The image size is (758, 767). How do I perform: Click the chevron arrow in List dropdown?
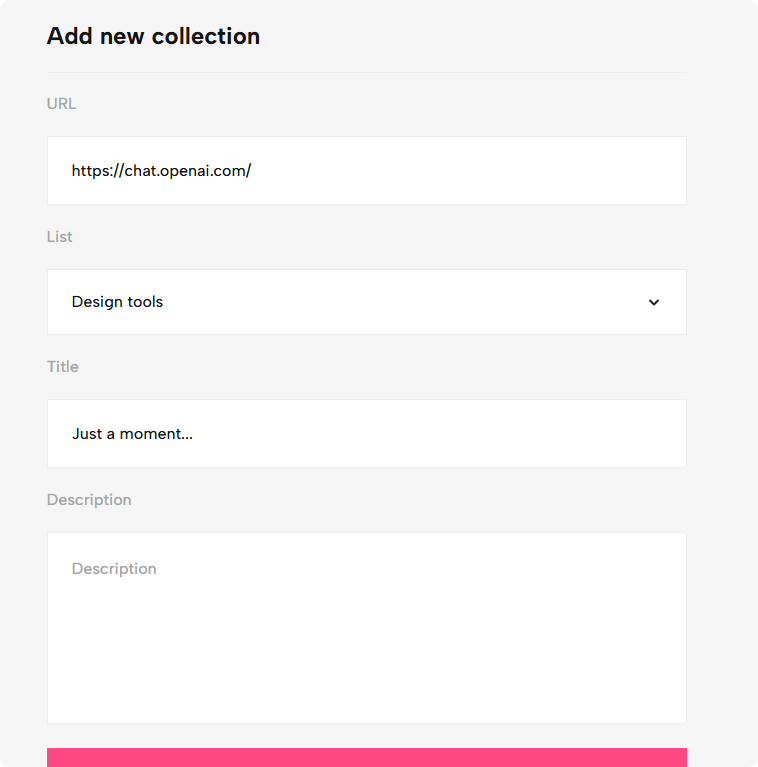click(x=654, y=302)
